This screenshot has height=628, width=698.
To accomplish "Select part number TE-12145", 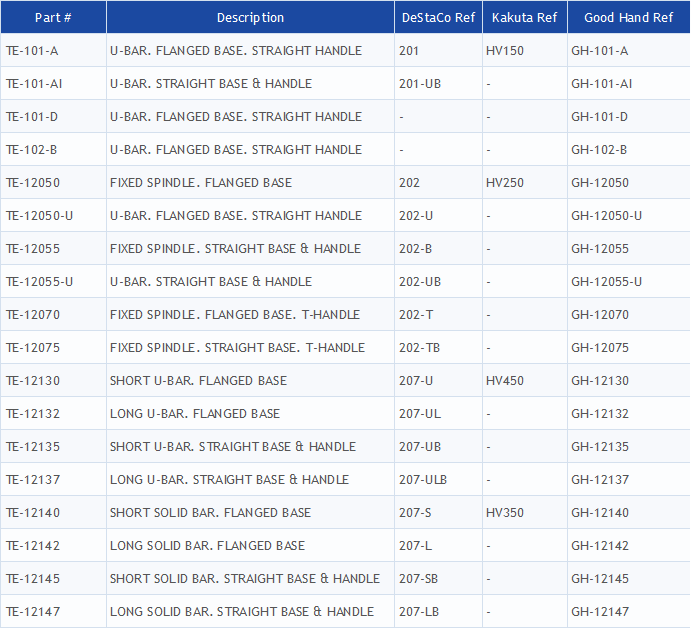I will [33, 578].
